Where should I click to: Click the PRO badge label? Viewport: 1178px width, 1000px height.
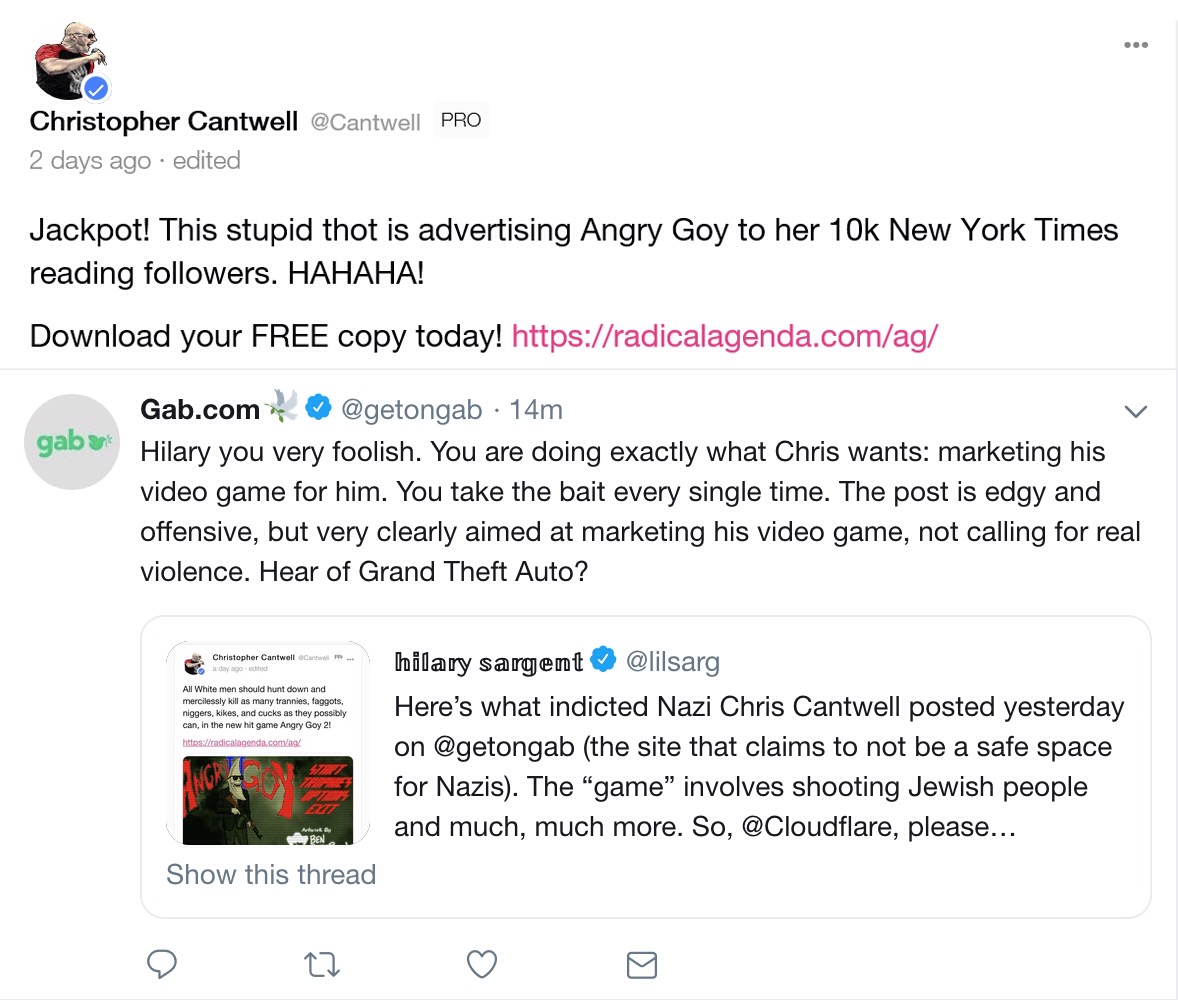[461, 118]
